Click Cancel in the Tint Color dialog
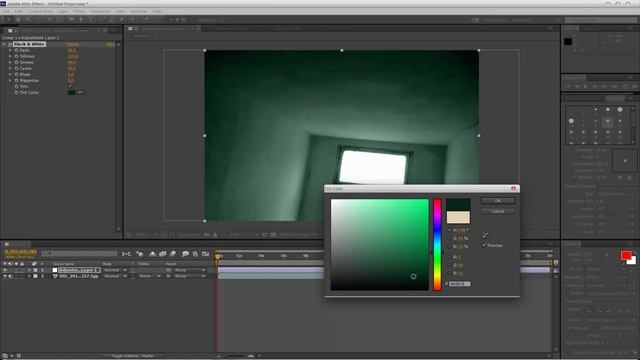 tap(498, 211)
